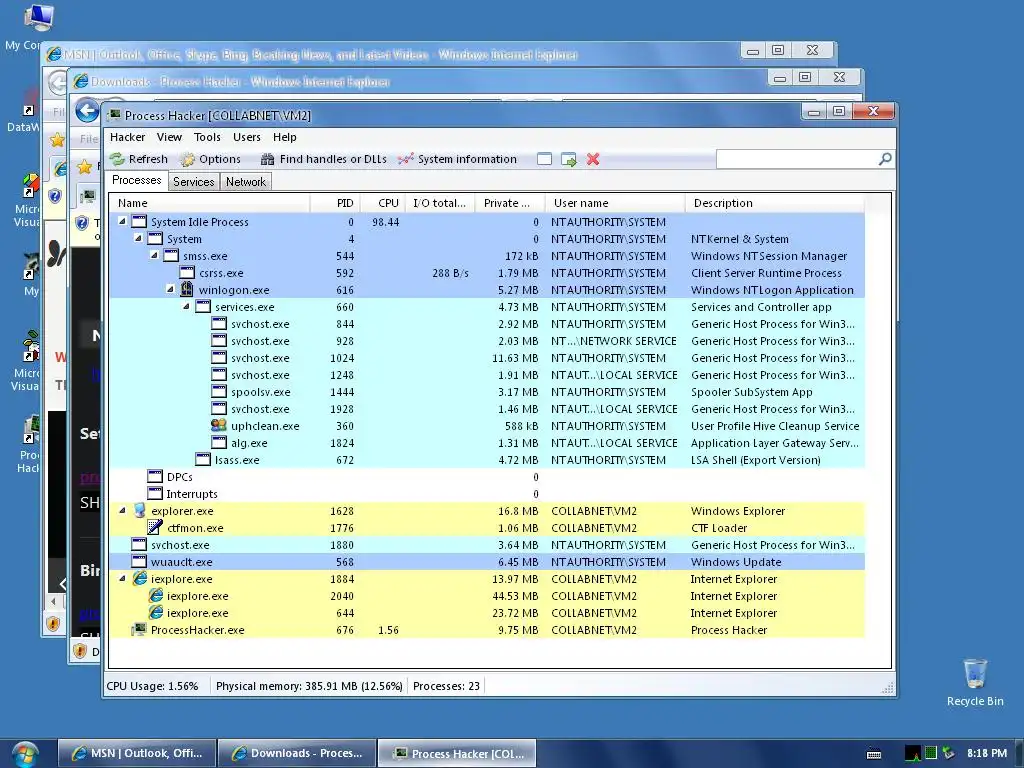Image resolution: width=1024 pixels, height=768 pixels.
Task: Click the find window toolbar icon
Action: pyautogui.click(x=544, y=159)
